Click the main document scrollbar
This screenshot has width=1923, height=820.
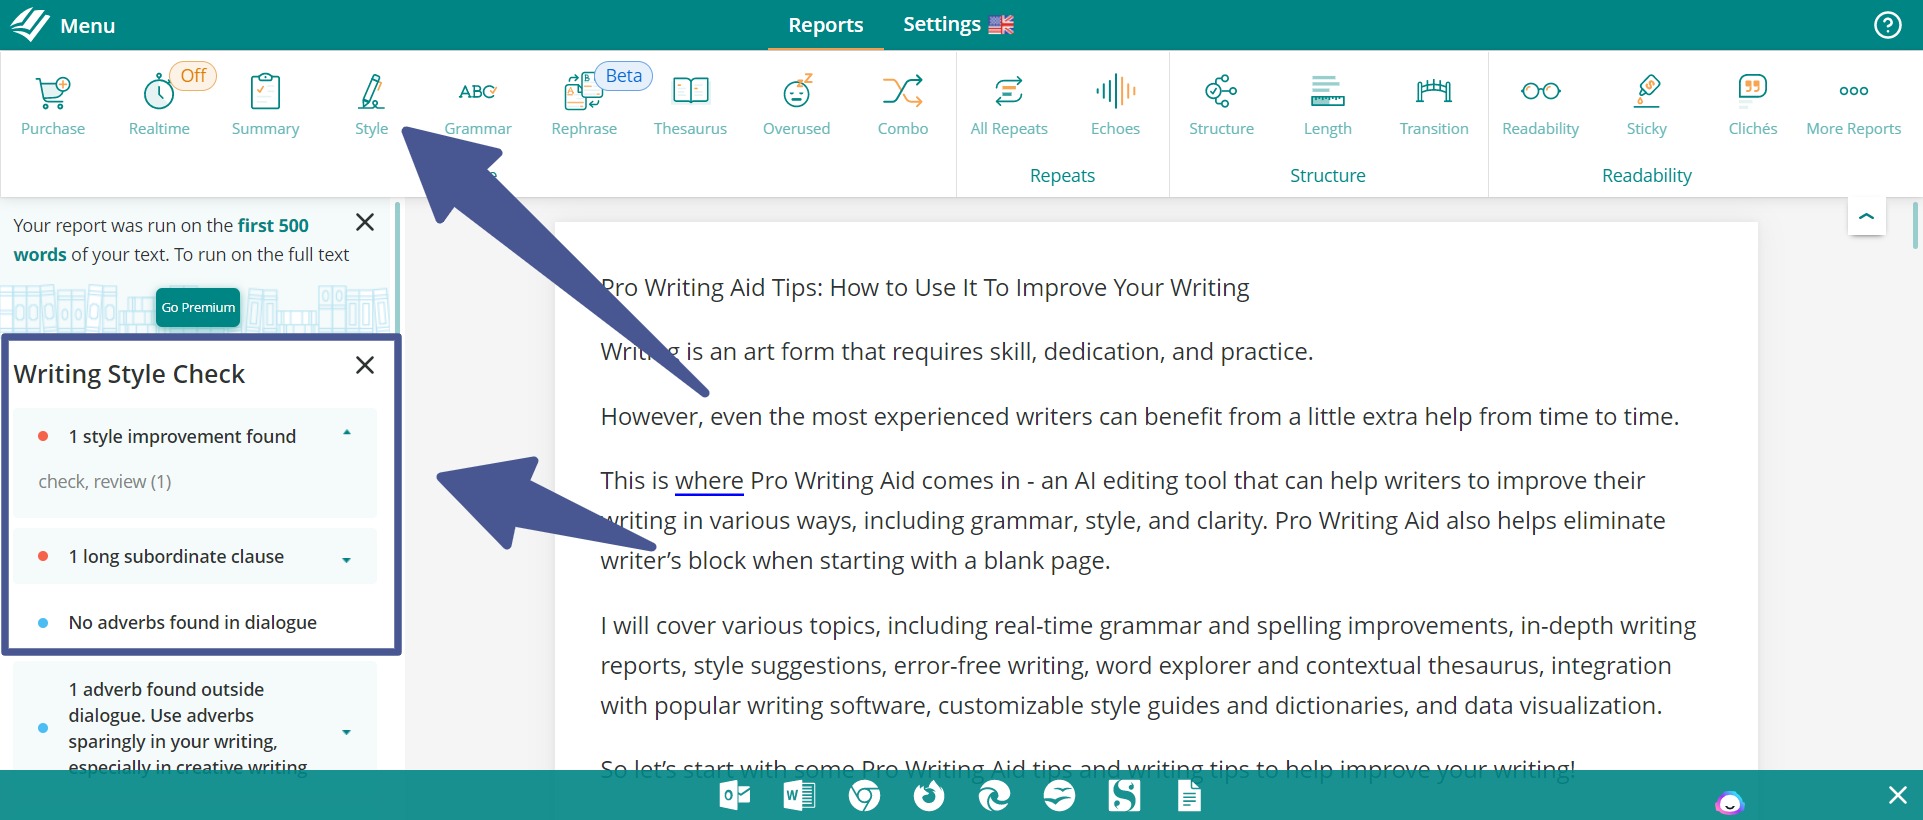[x=1915, y=225]
